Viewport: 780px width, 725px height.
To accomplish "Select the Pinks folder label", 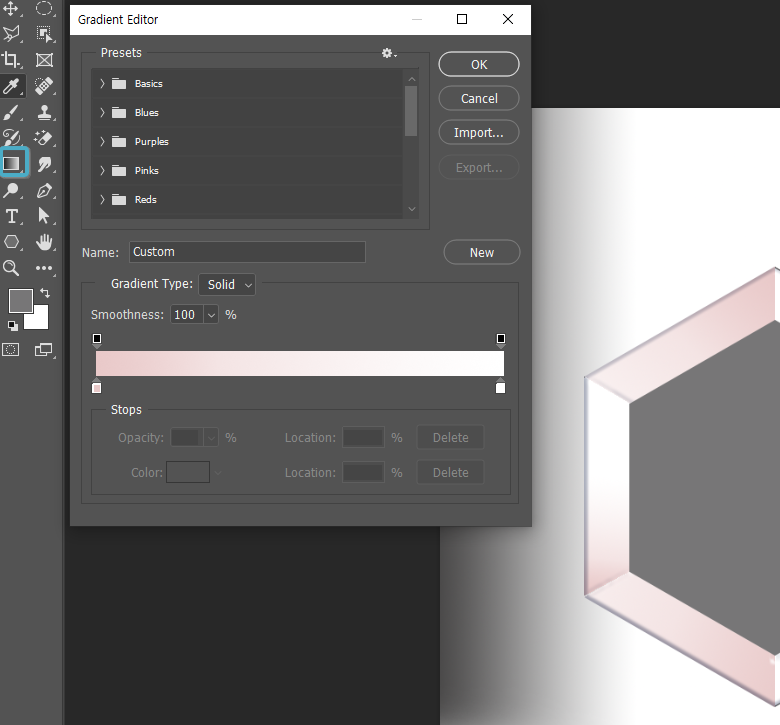I will point(147,170).
